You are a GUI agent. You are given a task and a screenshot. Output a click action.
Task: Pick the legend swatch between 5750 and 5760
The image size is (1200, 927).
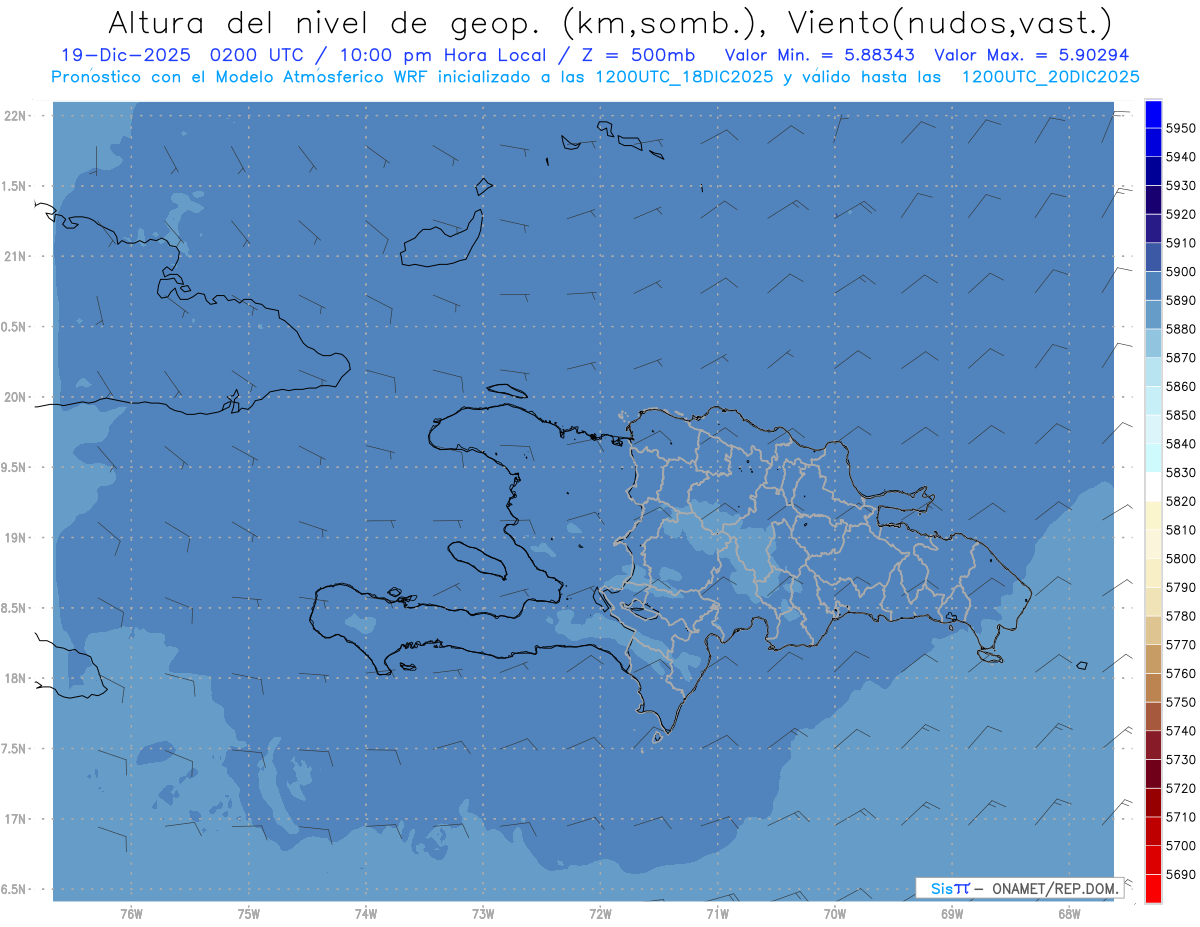1153,687
